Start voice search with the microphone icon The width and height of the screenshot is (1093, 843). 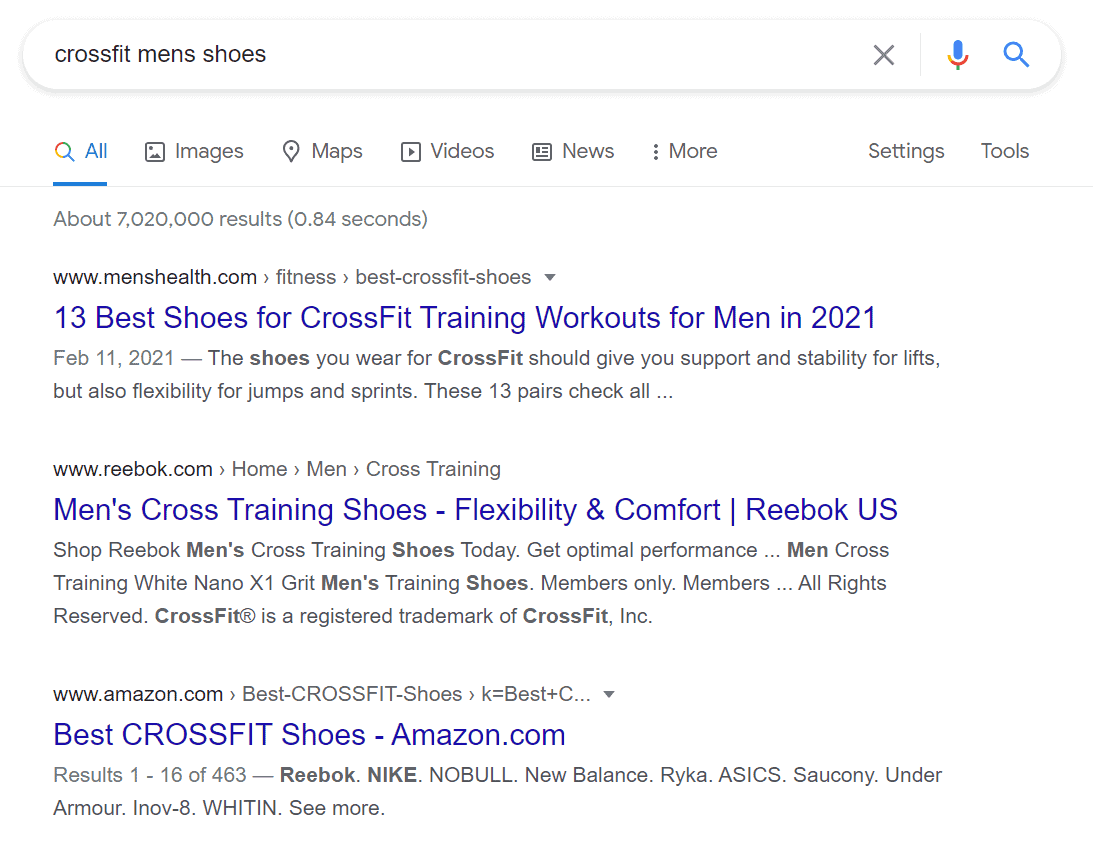click(x=957, y=55)
